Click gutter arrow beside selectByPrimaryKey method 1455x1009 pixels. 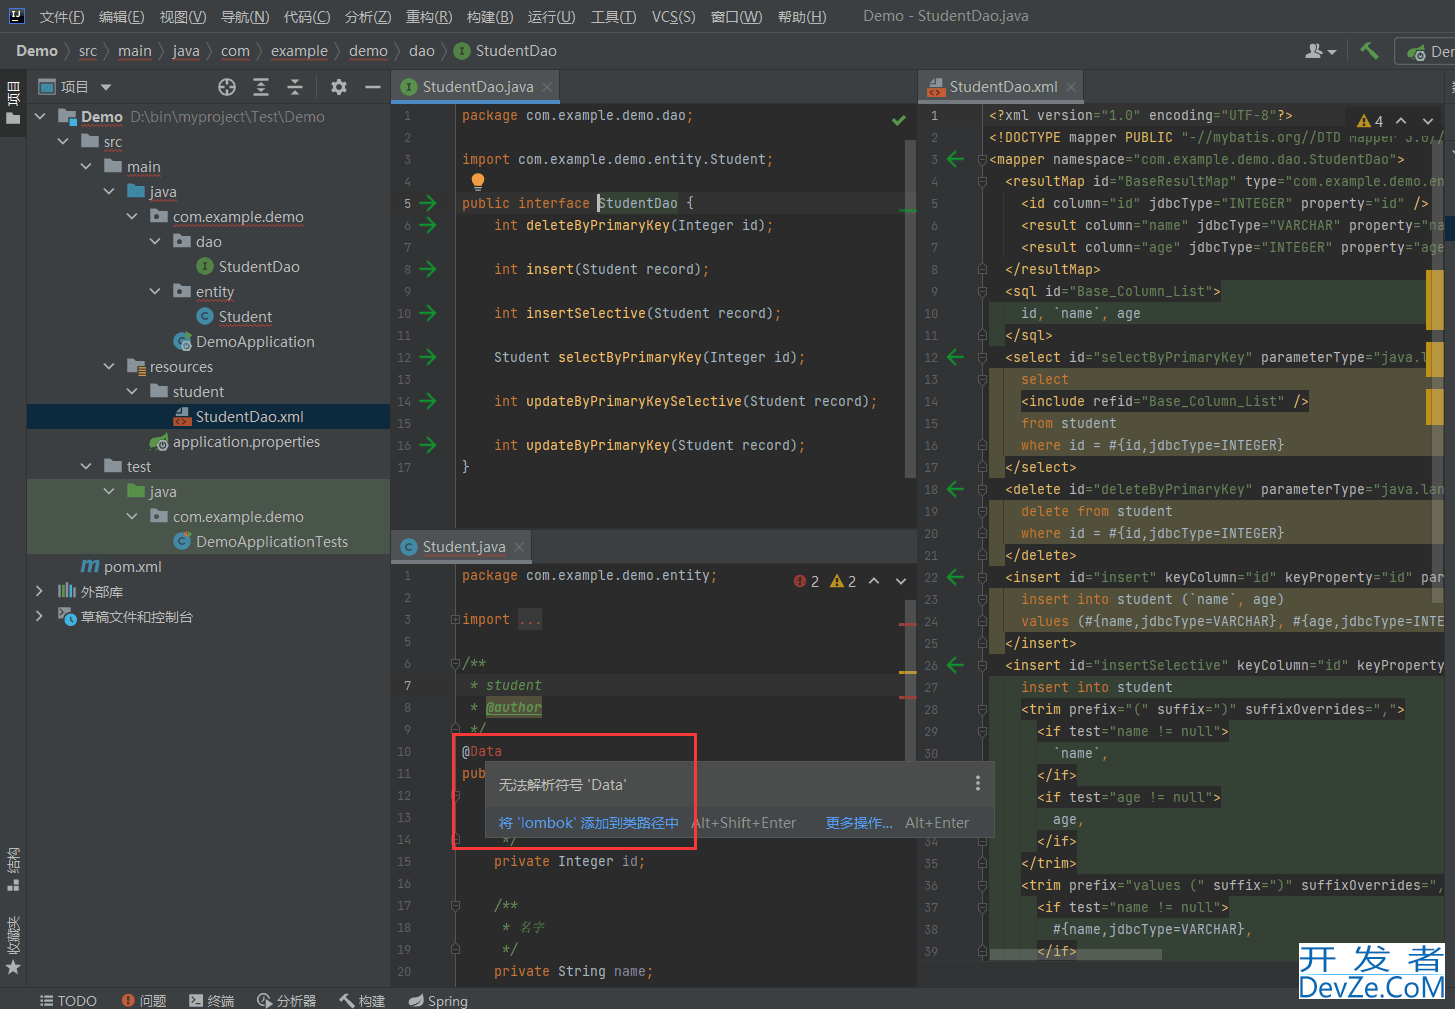pos(428,357)
